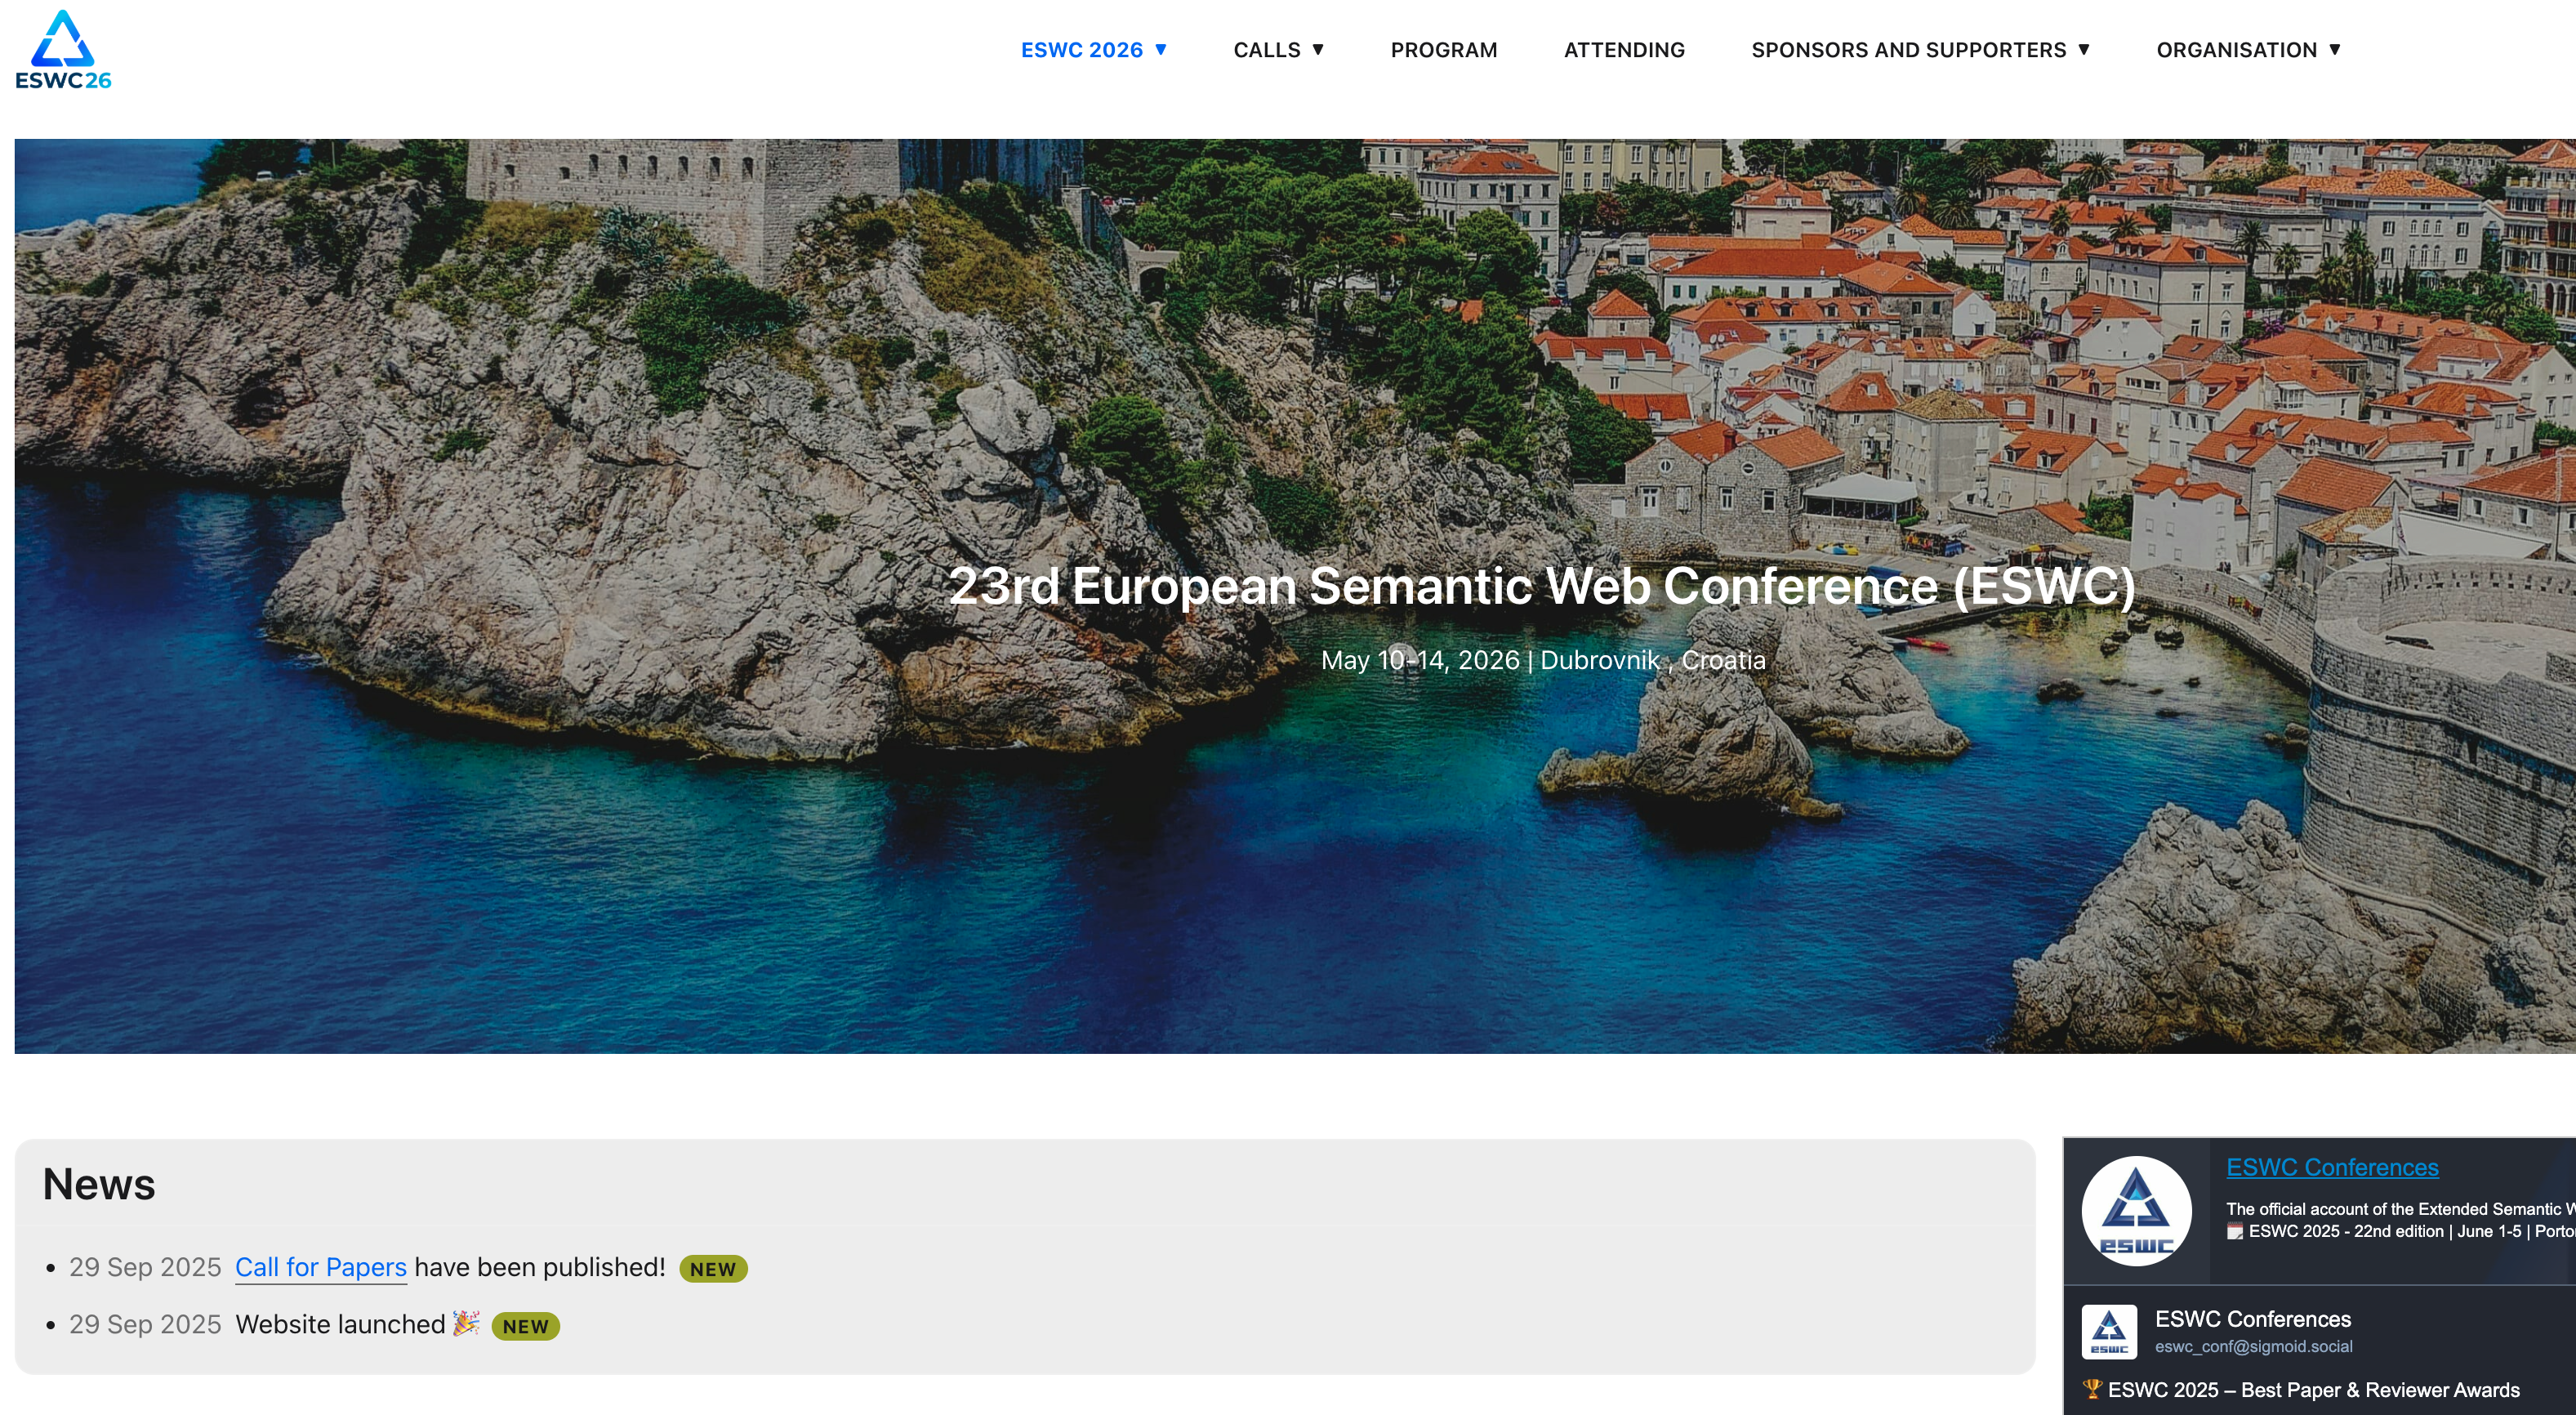
Task: Click the ESWC26 logo in header
Action: 63,50
